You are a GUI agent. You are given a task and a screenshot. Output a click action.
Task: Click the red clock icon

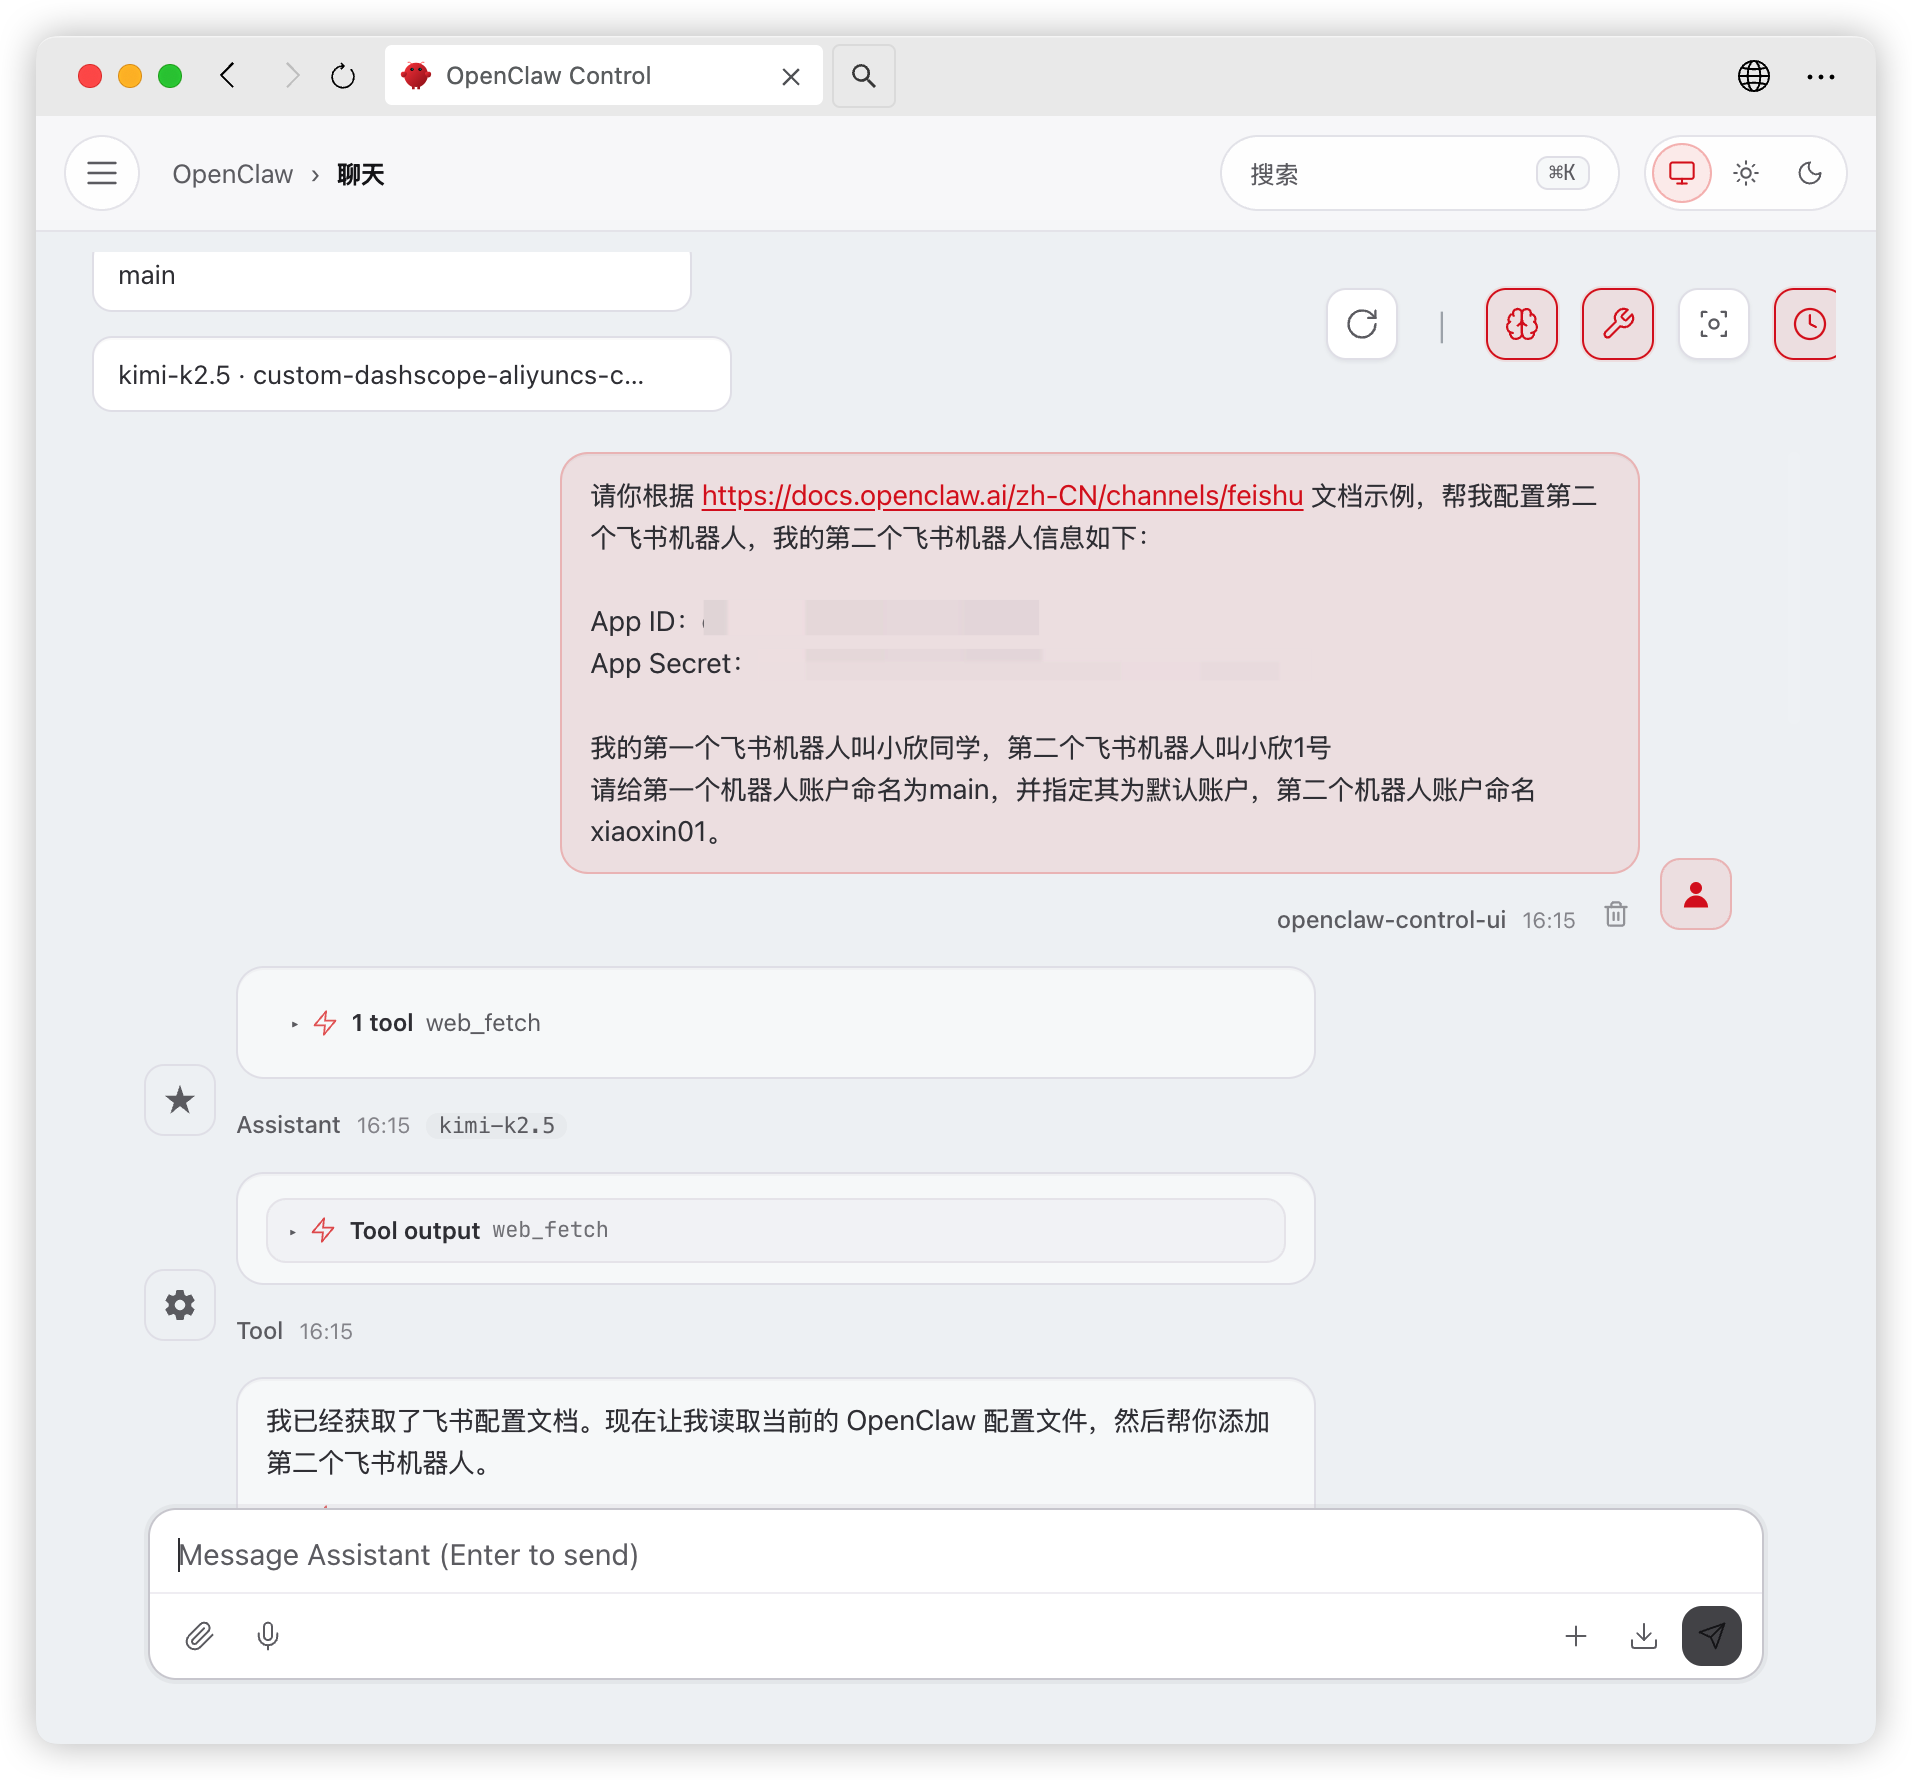1807,324
